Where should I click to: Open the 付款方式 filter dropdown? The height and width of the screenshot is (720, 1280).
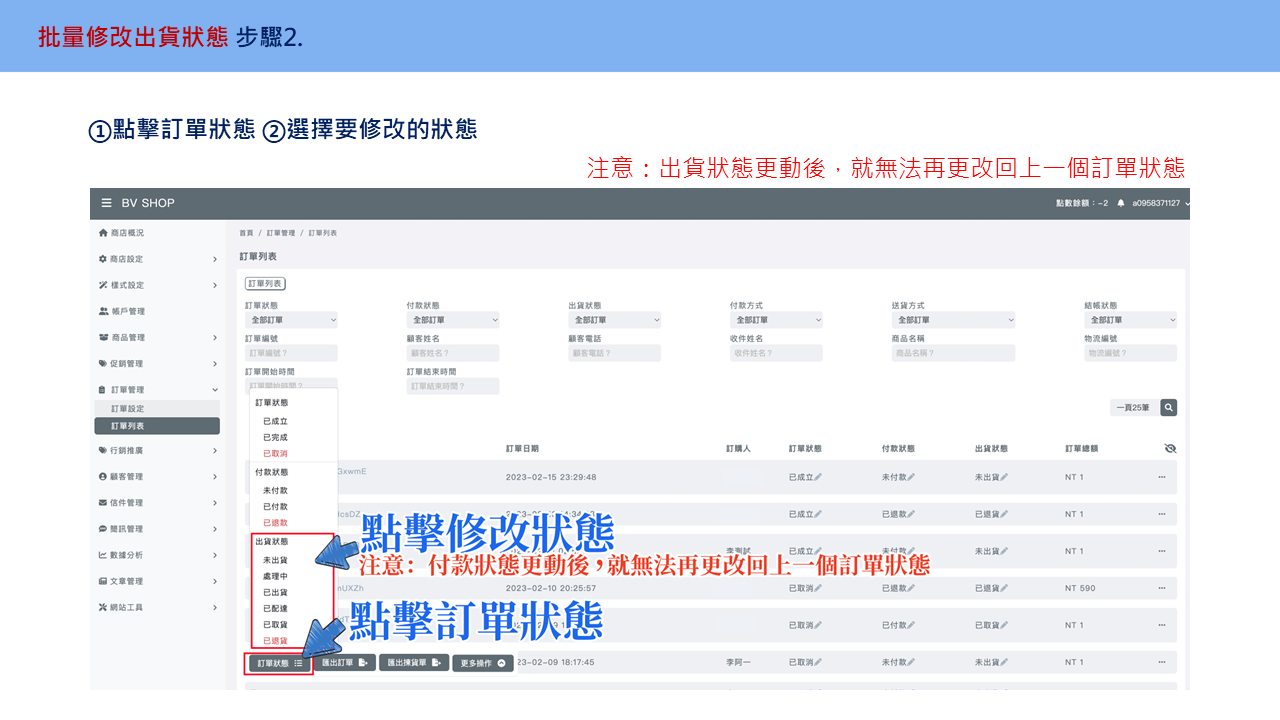tap(776, 320)
